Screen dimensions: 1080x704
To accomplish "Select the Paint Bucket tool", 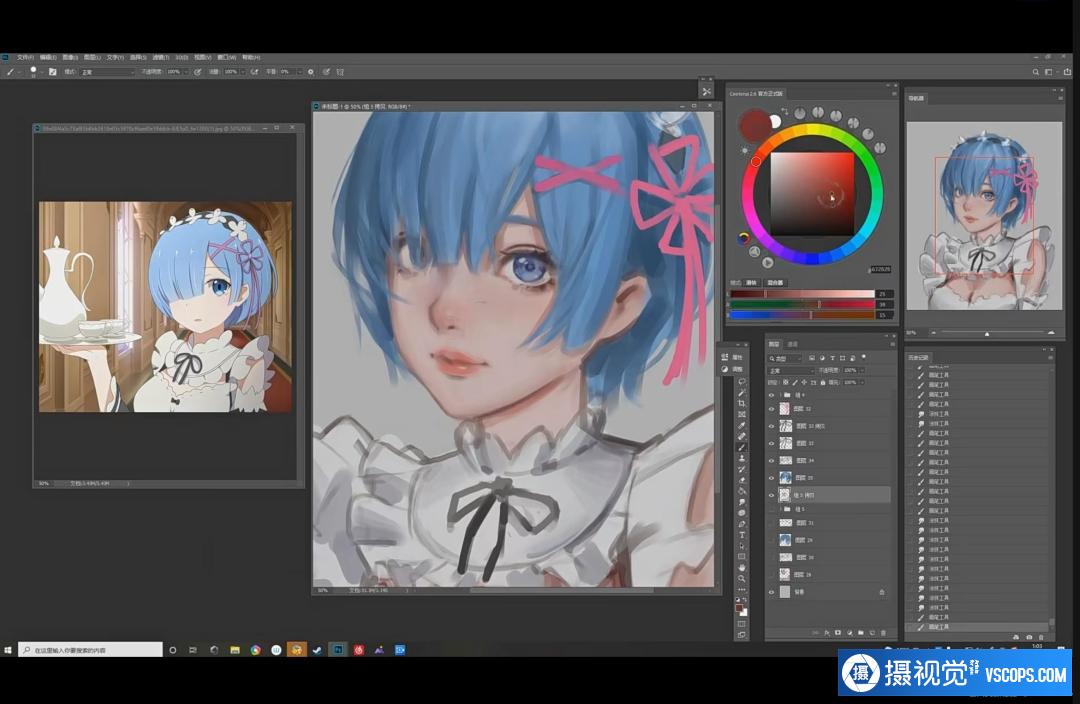I will coord(742,490).
